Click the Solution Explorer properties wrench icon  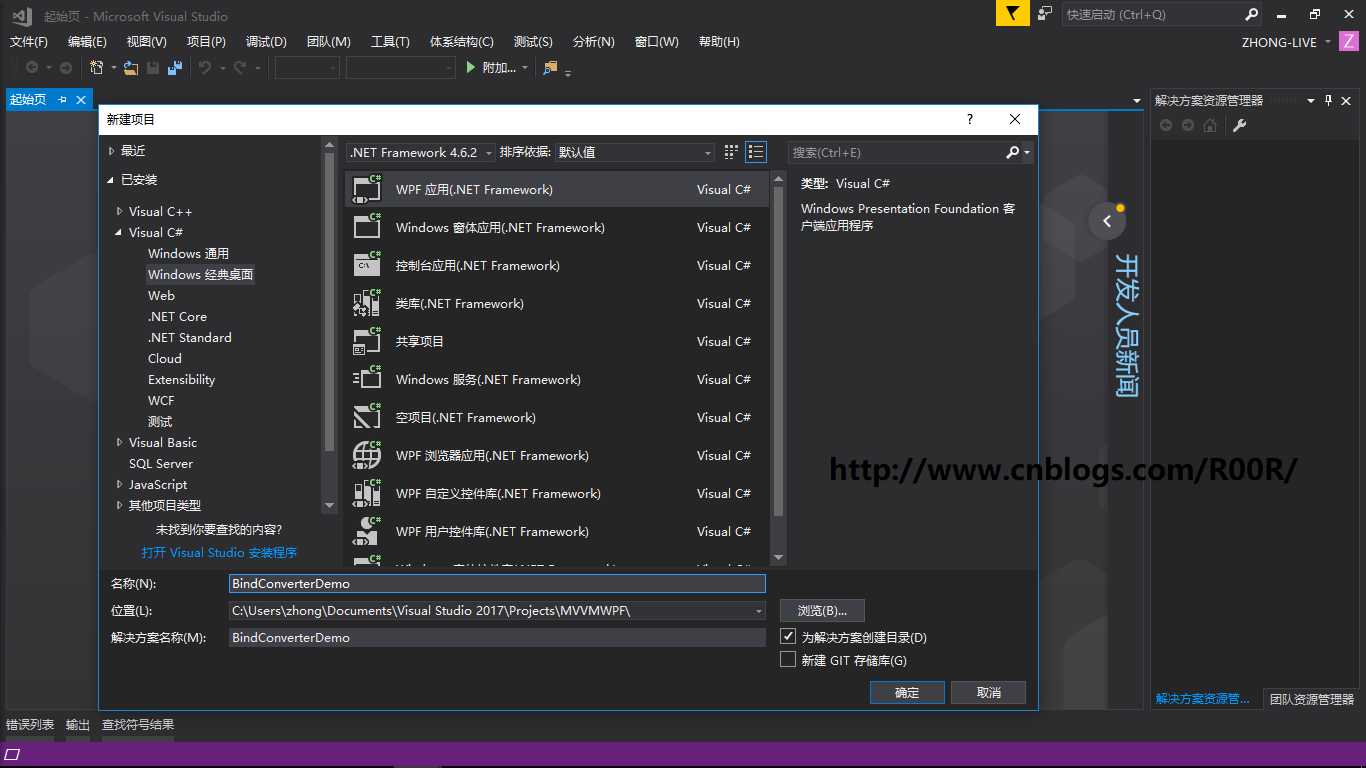pos(1239,125)
